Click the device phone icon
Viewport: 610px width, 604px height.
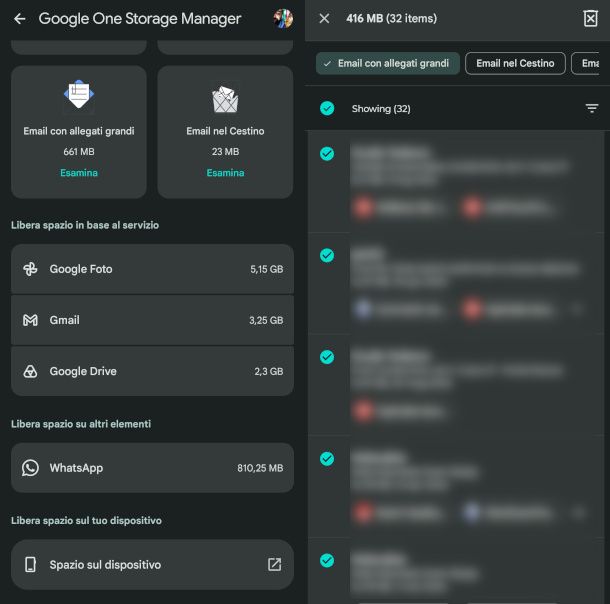[30, 564]
